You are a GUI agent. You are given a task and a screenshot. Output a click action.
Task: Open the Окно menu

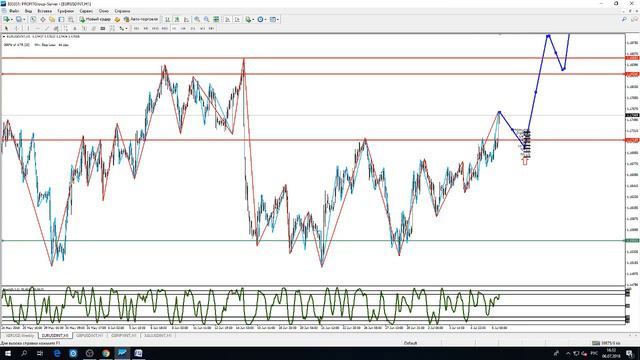[104, 11]
